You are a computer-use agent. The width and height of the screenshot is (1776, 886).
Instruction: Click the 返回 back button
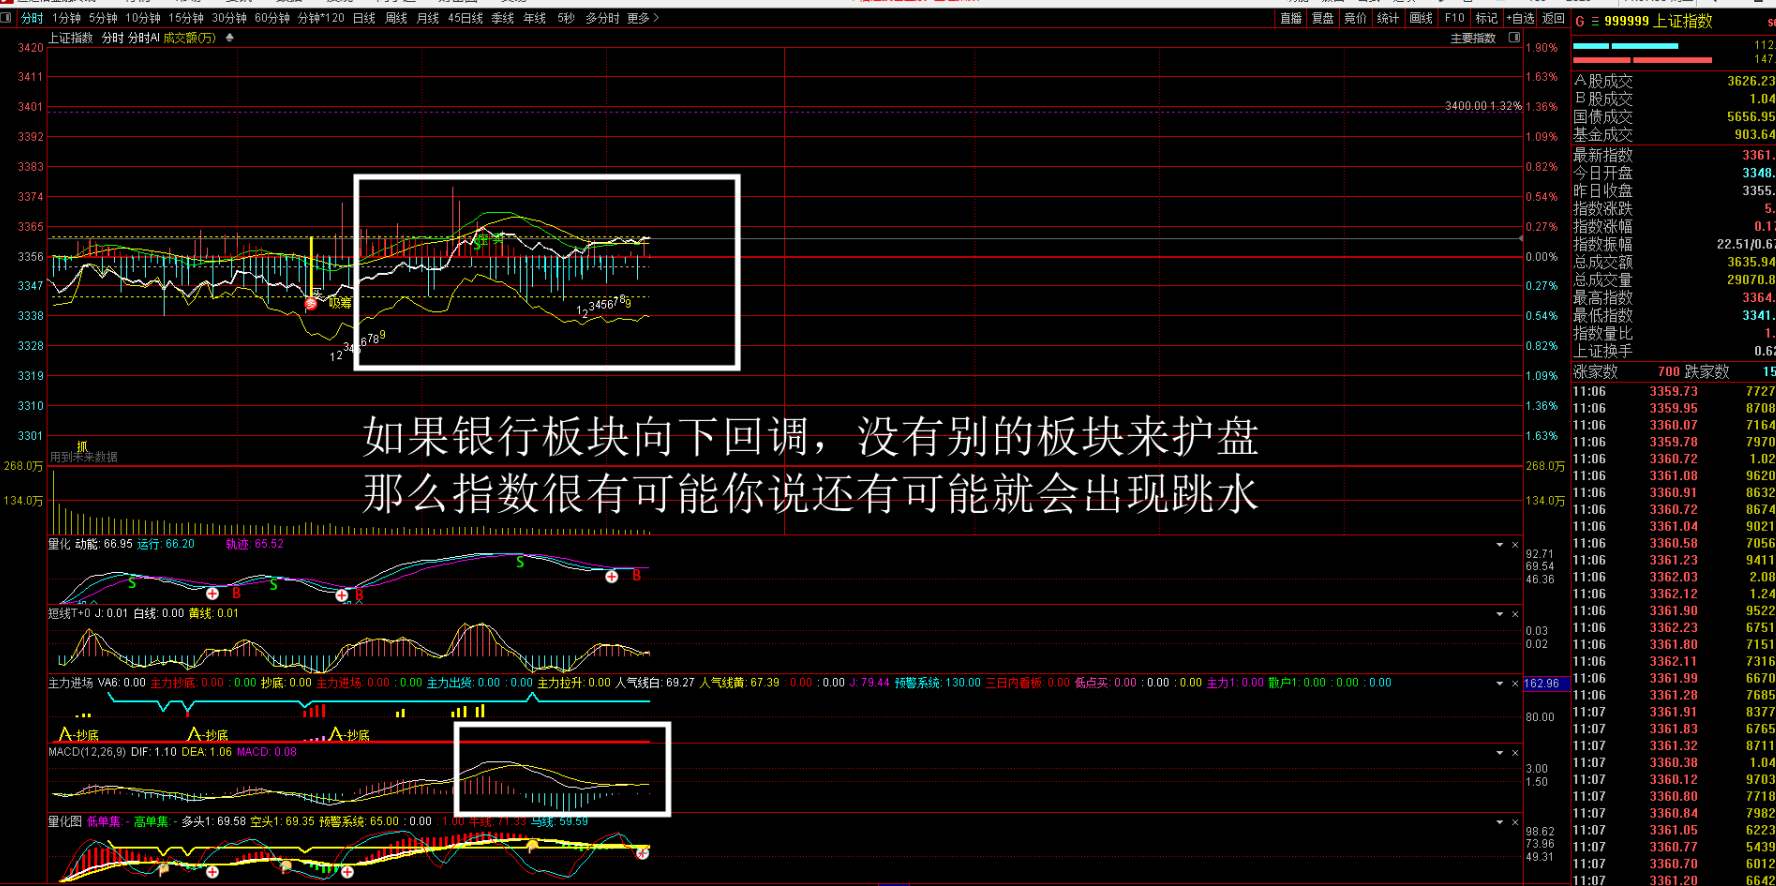[x=1553, y=18]
